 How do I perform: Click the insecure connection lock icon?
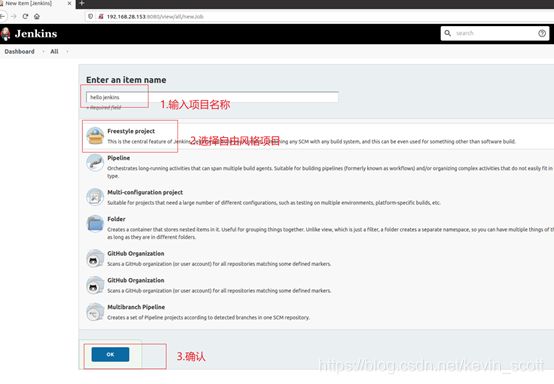101,16
